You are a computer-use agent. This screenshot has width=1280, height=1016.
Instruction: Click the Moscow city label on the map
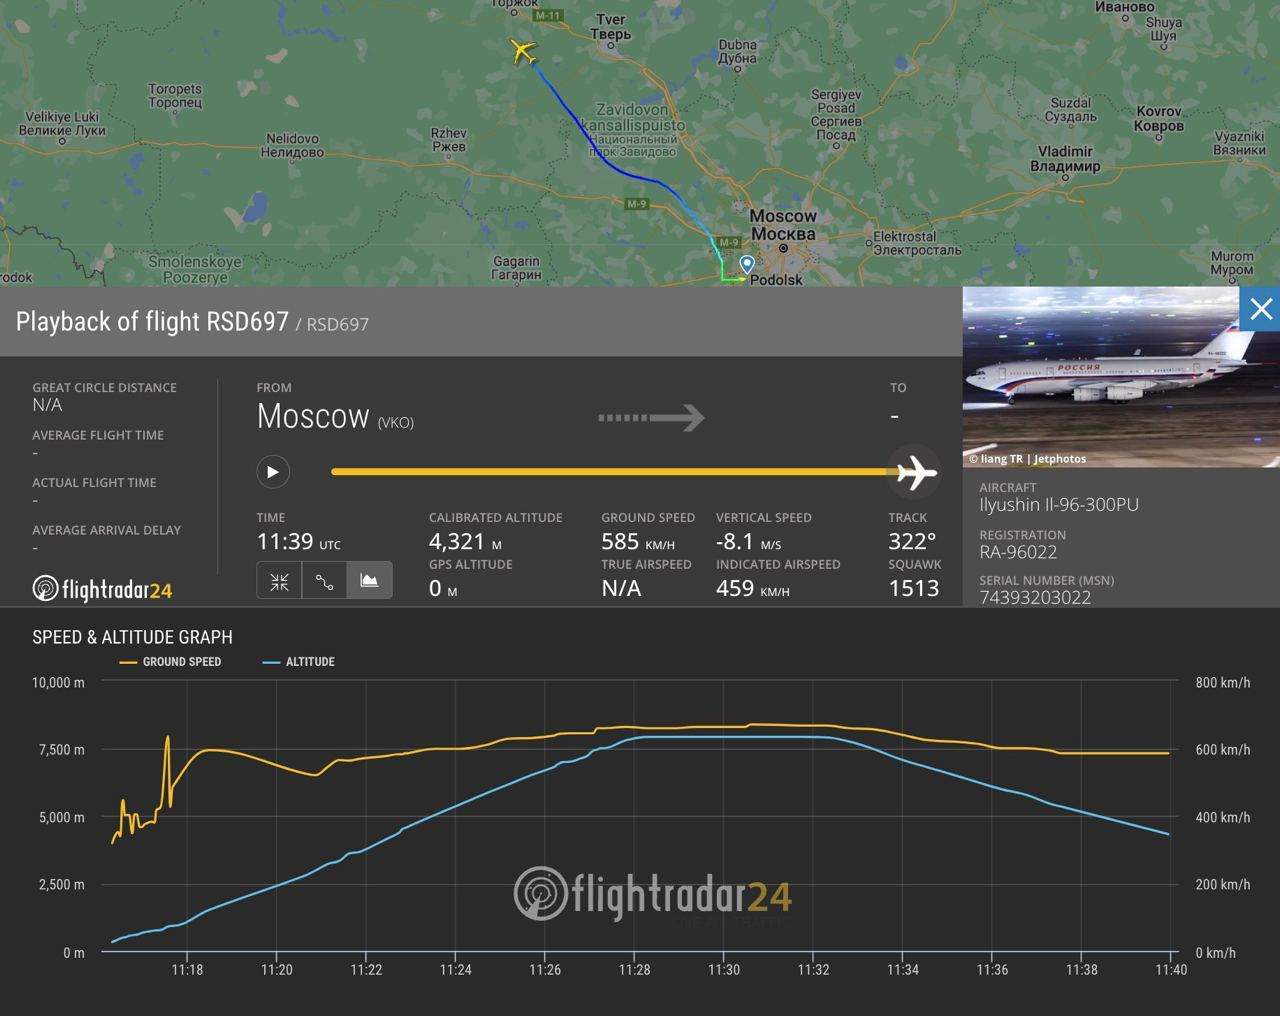point(783,217)
